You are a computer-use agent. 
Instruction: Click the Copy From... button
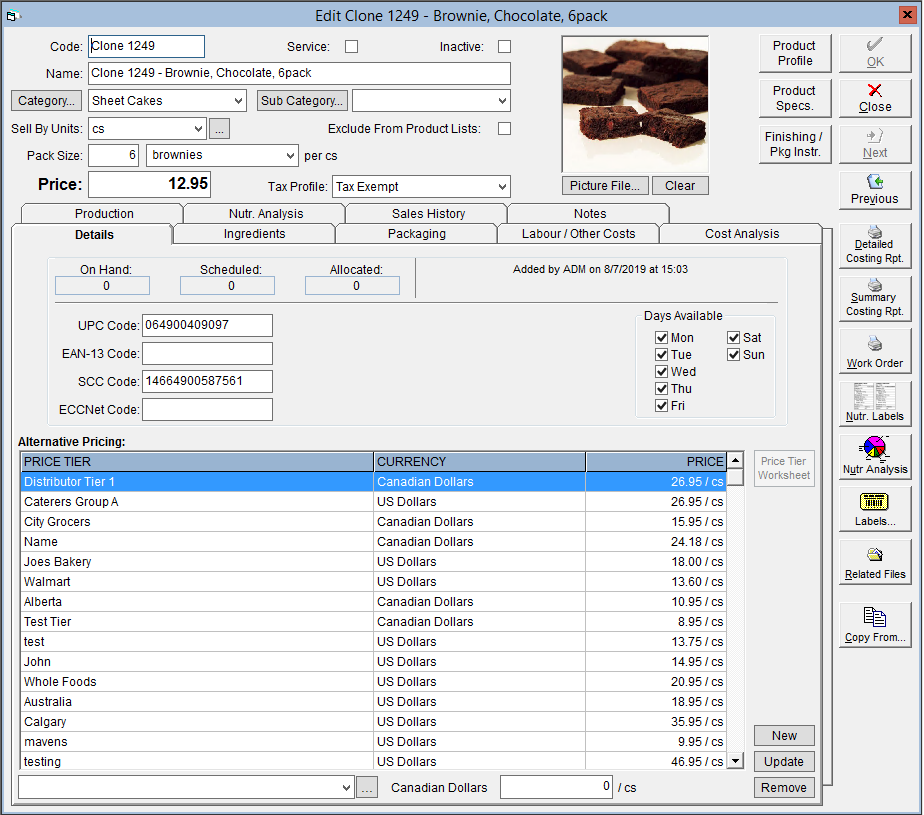tap(874, 626)
